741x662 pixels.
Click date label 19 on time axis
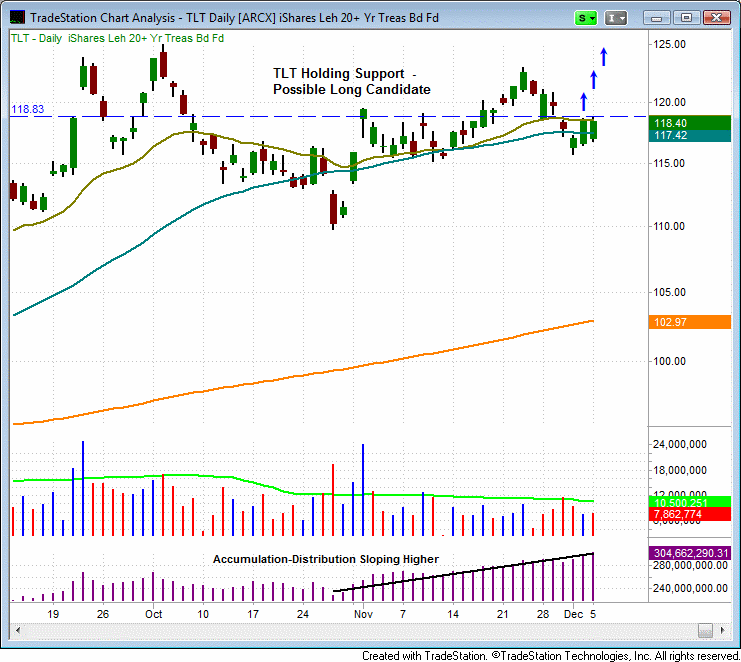click(x=53, y=614)
